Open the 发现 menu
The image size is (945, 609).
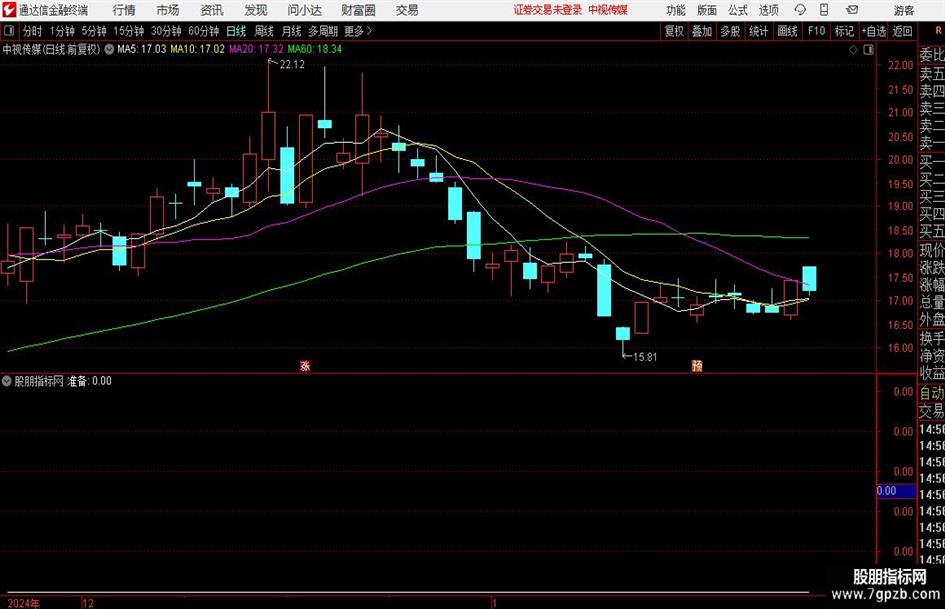coord(256,10)
